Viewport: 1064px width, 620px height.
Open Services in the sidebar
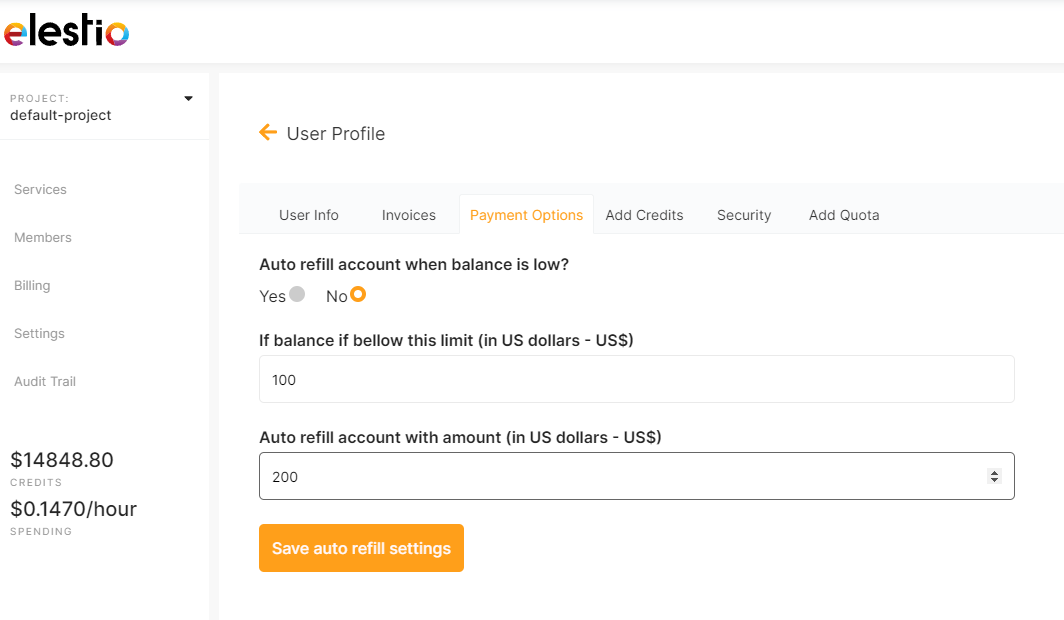tap(40, 190)
